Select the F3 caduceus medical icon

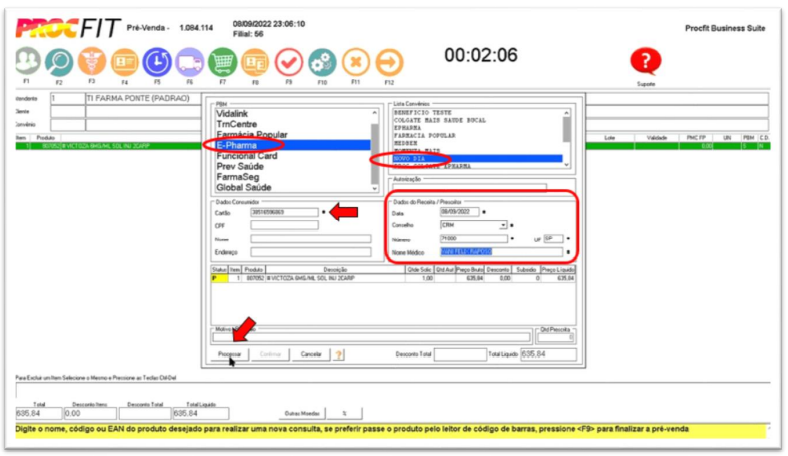(x=91, y=61)
